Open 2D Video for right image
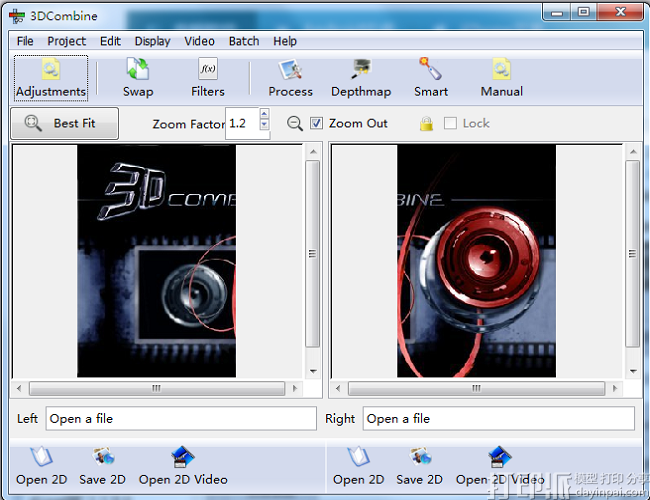This screenshot has height=500, width=650. click(500, 466)
